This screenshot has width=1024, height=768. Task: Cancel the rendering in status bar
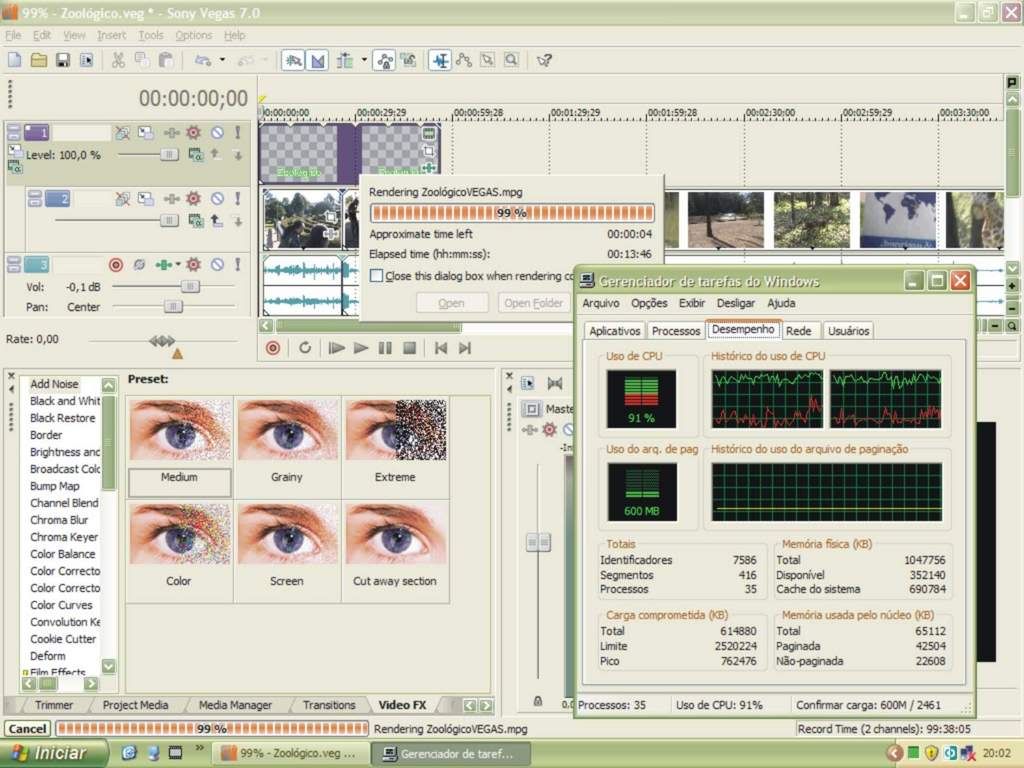[27, 729]
